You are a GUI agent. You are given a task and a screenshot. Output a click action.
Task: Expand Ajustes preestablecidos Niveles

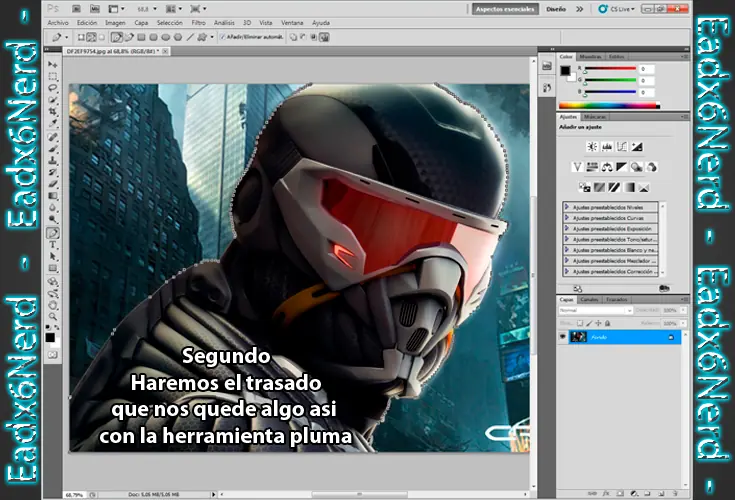coord(567,207)
